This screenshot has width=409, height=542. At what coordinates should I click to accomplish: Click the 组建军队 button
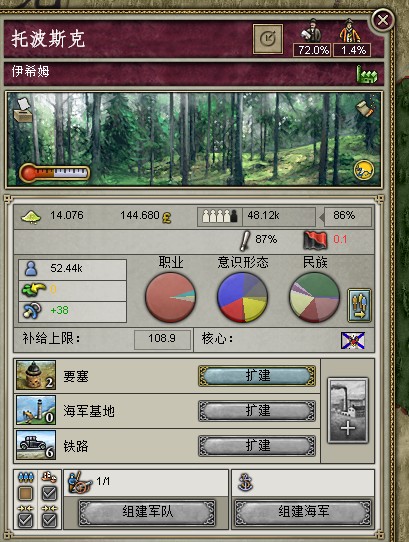[147, 512]
